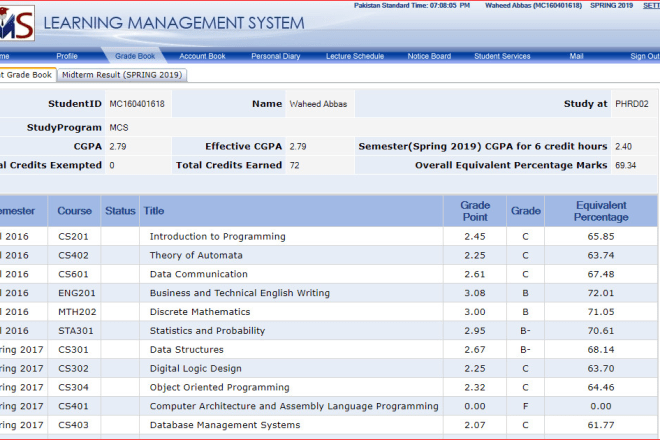This screenshot has height=440, width=660.
Task: Click the Object Oriented Programming title
Action: [220, 388]
